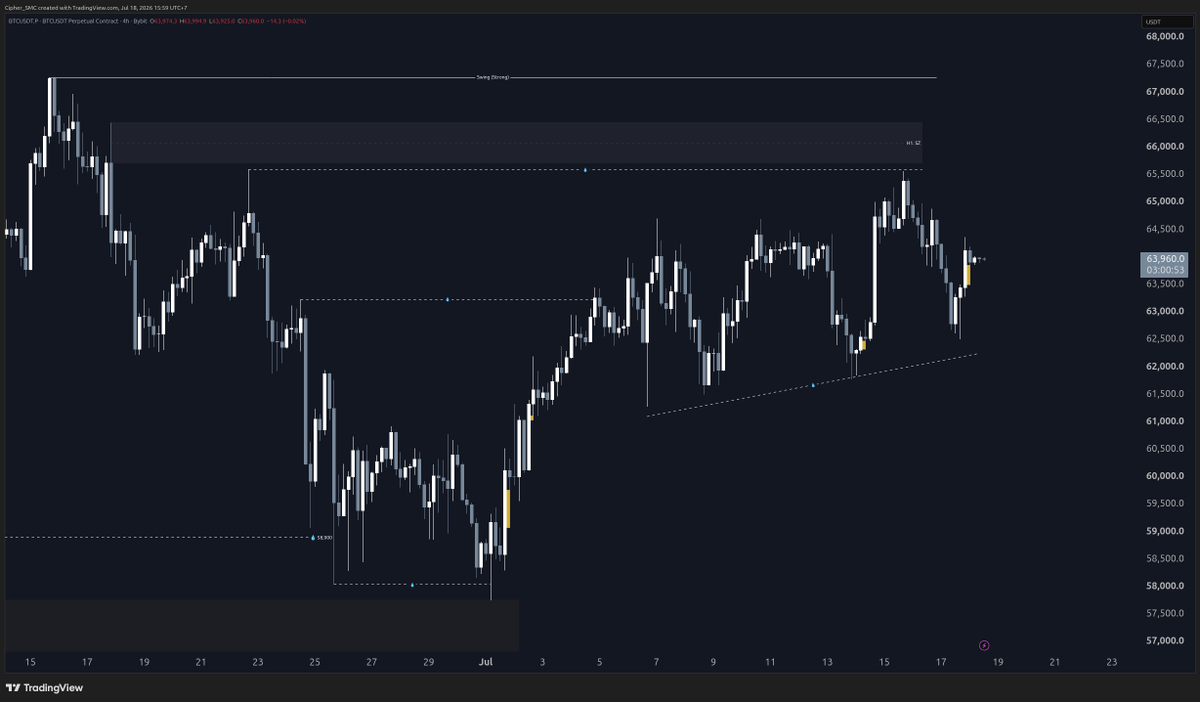Image resolution: width=1200 pixels, height=702 pixels.
Task: Click the Jul label on time axis
Action: click(x=486, y=662)
